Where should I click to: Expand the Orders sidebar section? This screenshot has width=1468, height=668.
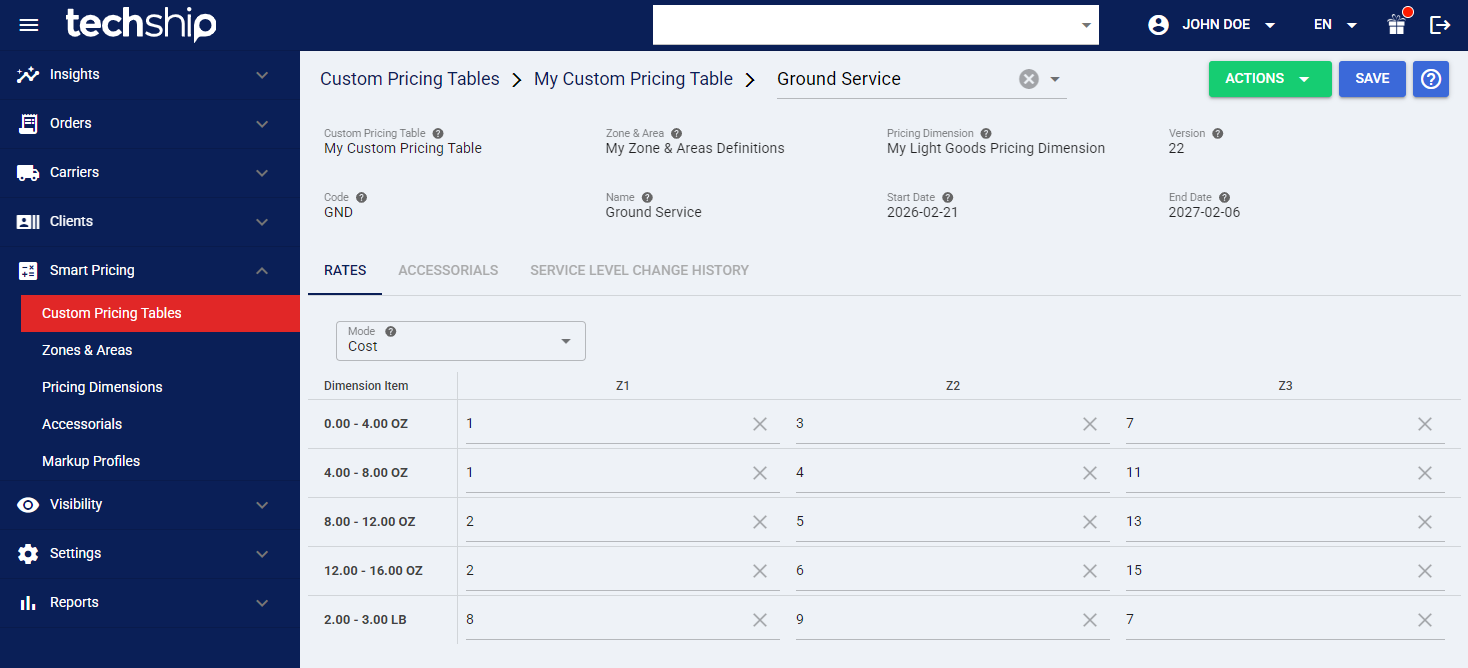[150, 123]
